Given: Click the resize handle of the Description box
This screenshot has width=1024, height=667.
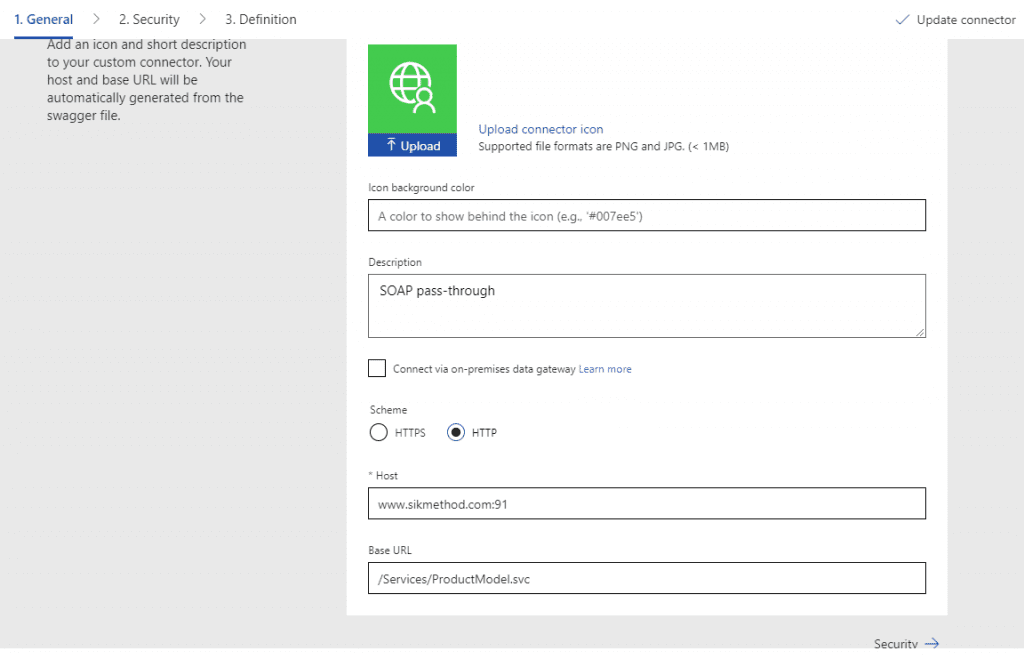Looking at the screenshot, I should tap(920, 332).
